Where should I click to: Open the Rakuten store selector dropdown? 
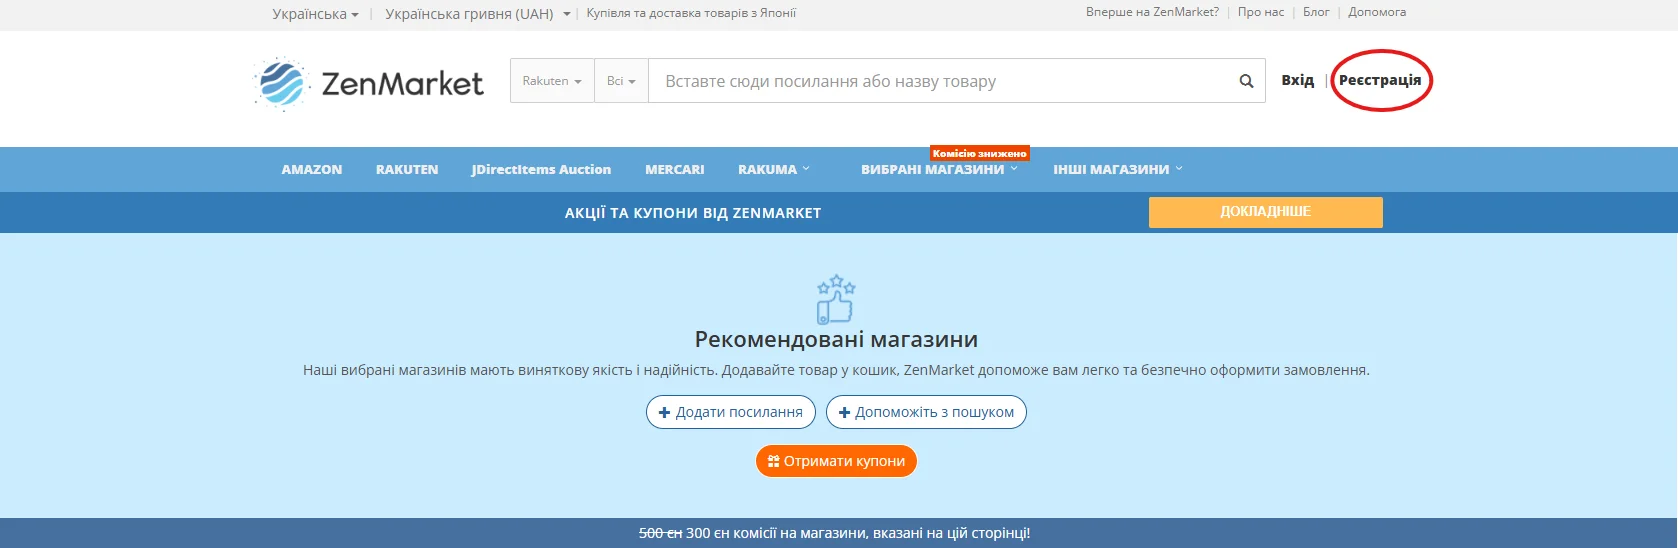coord(552,81)
